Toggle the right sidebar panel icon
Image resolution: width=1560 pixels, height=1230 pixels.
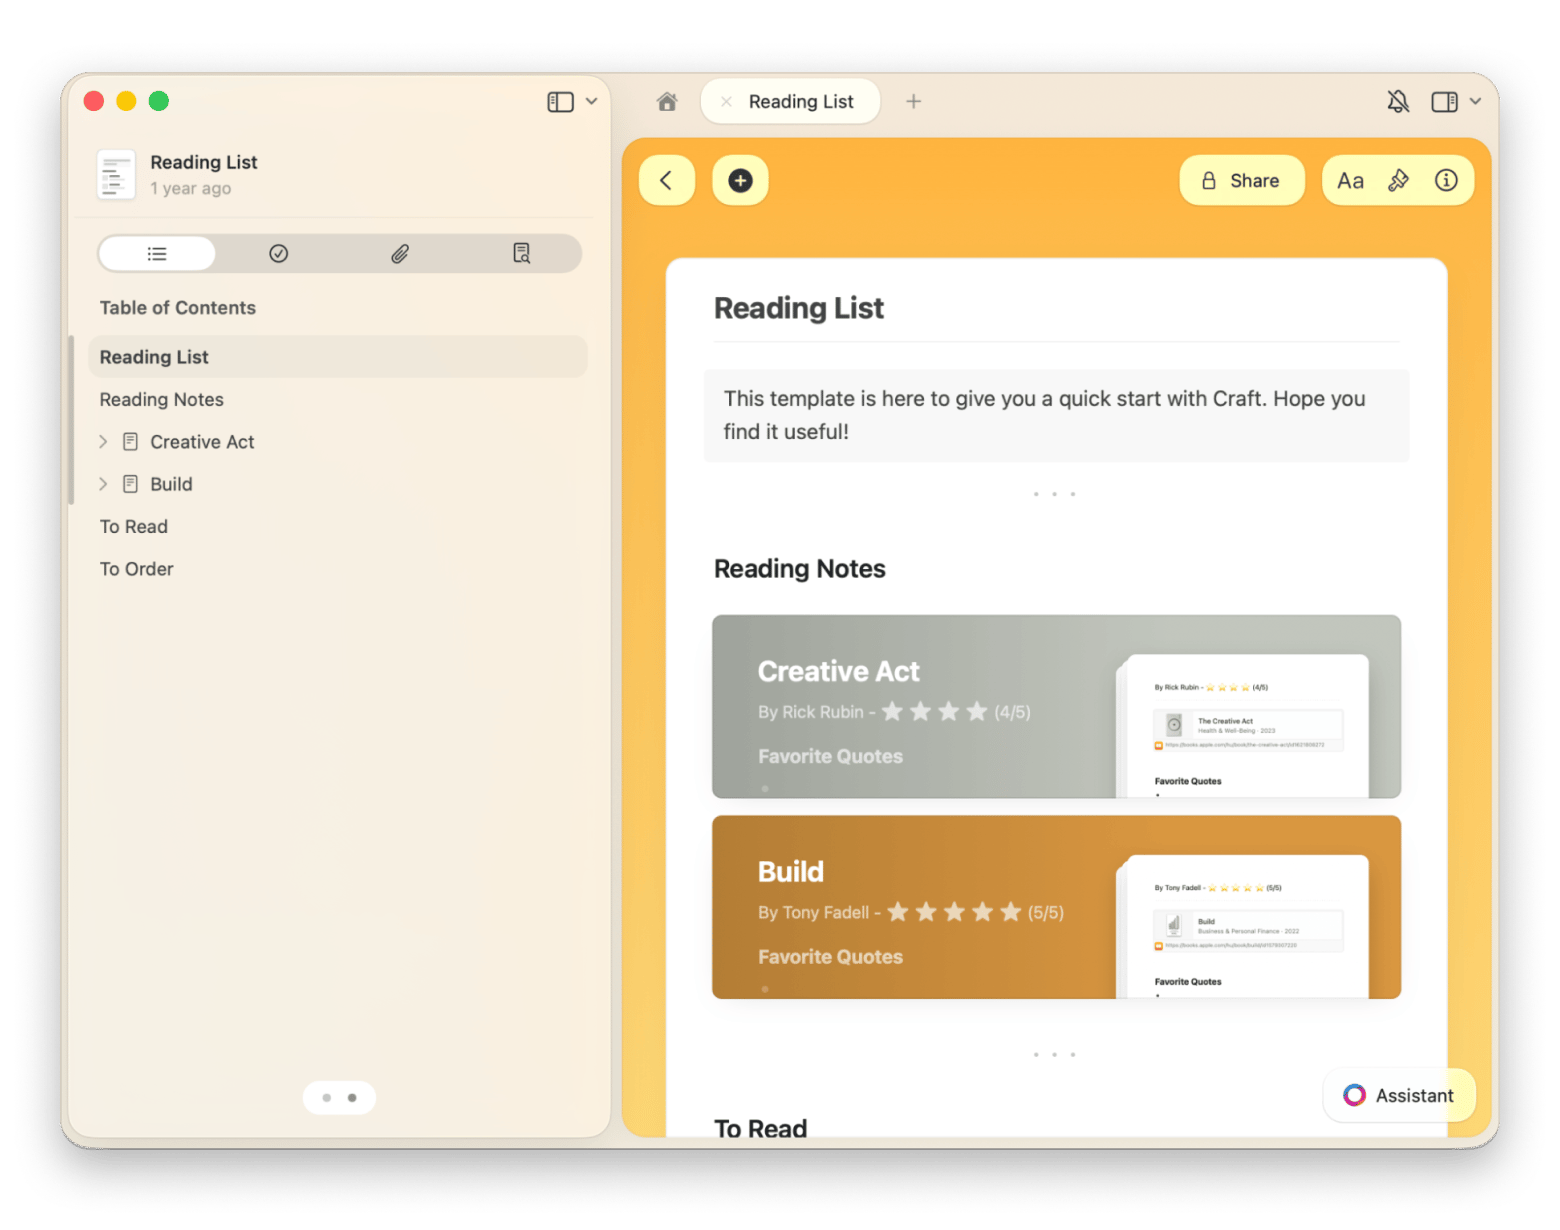pos(1444,102)
